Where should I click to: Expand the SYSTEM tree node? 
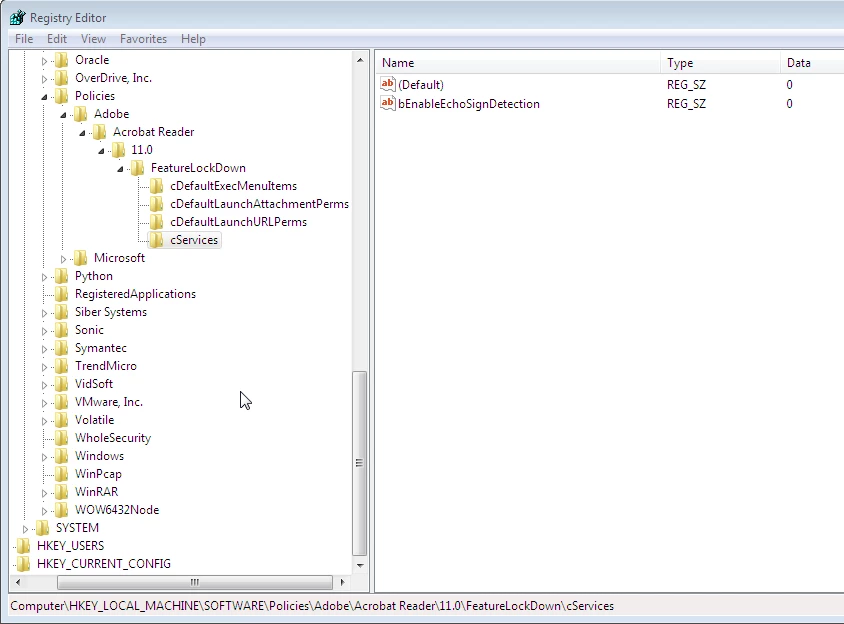[25, 529]
